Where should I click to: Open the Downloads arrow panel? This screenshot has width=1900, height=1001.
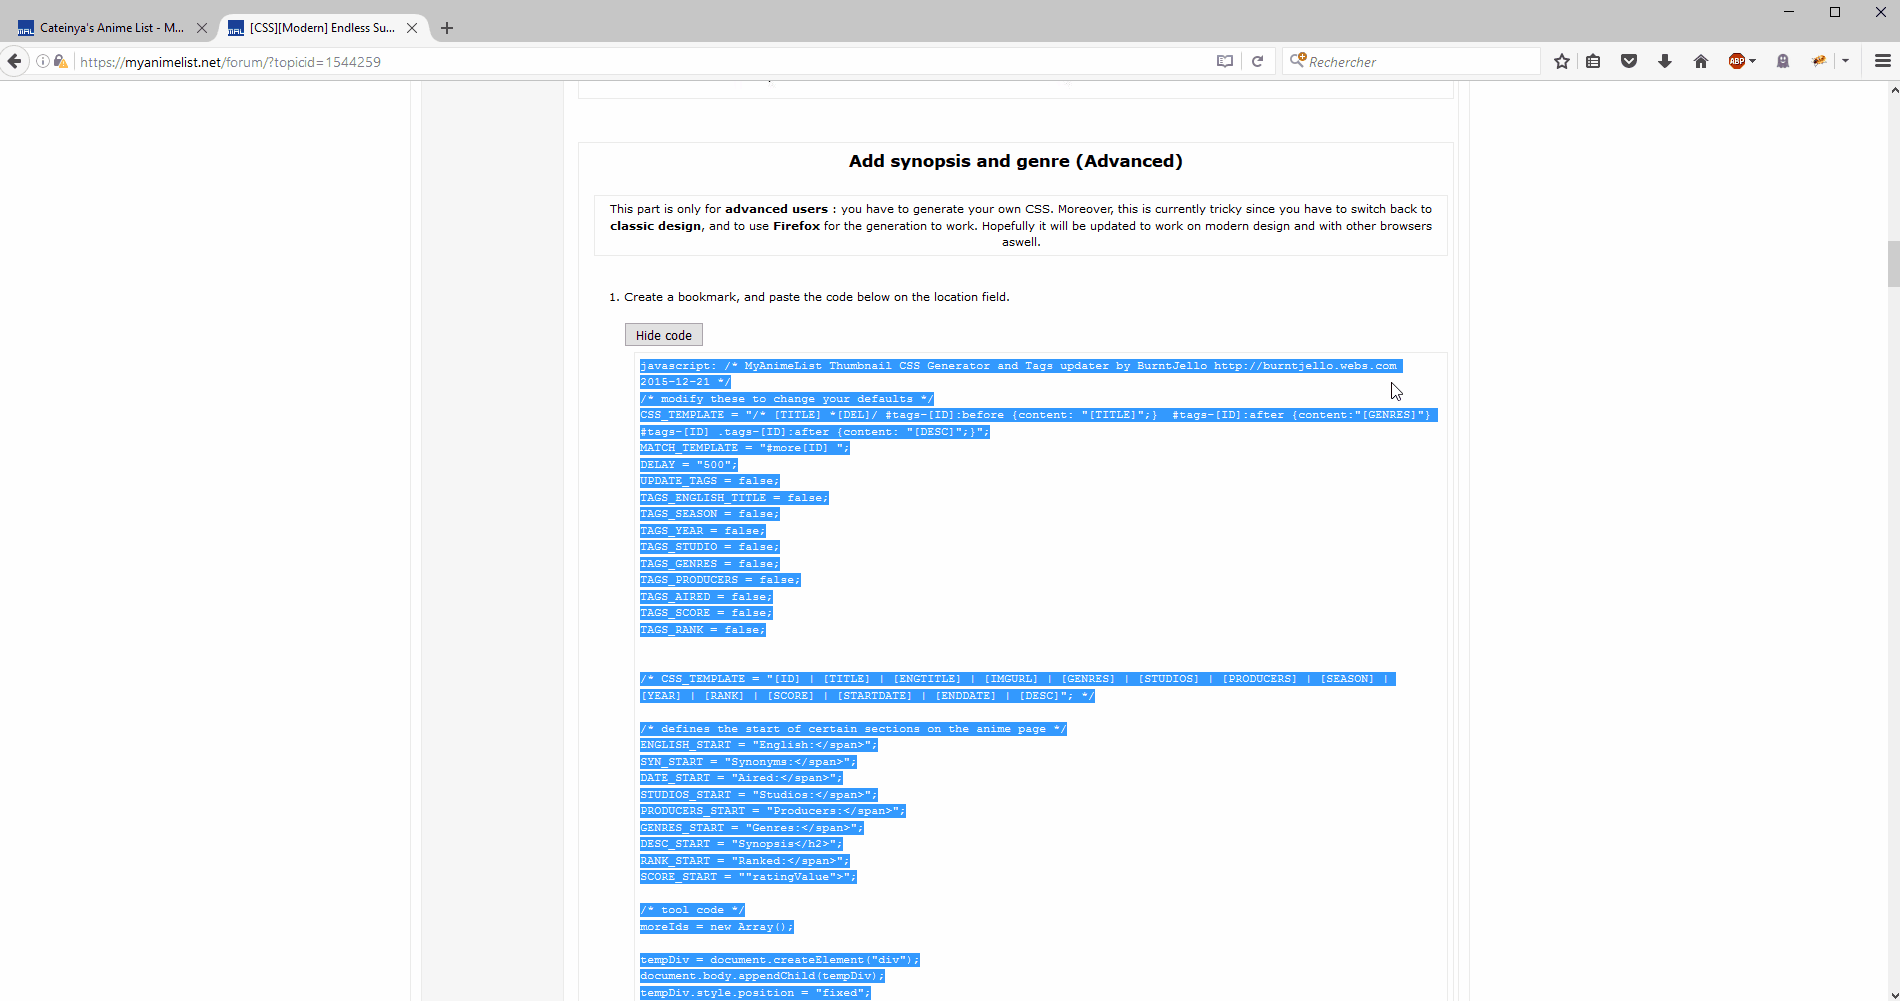point(1664,61)
